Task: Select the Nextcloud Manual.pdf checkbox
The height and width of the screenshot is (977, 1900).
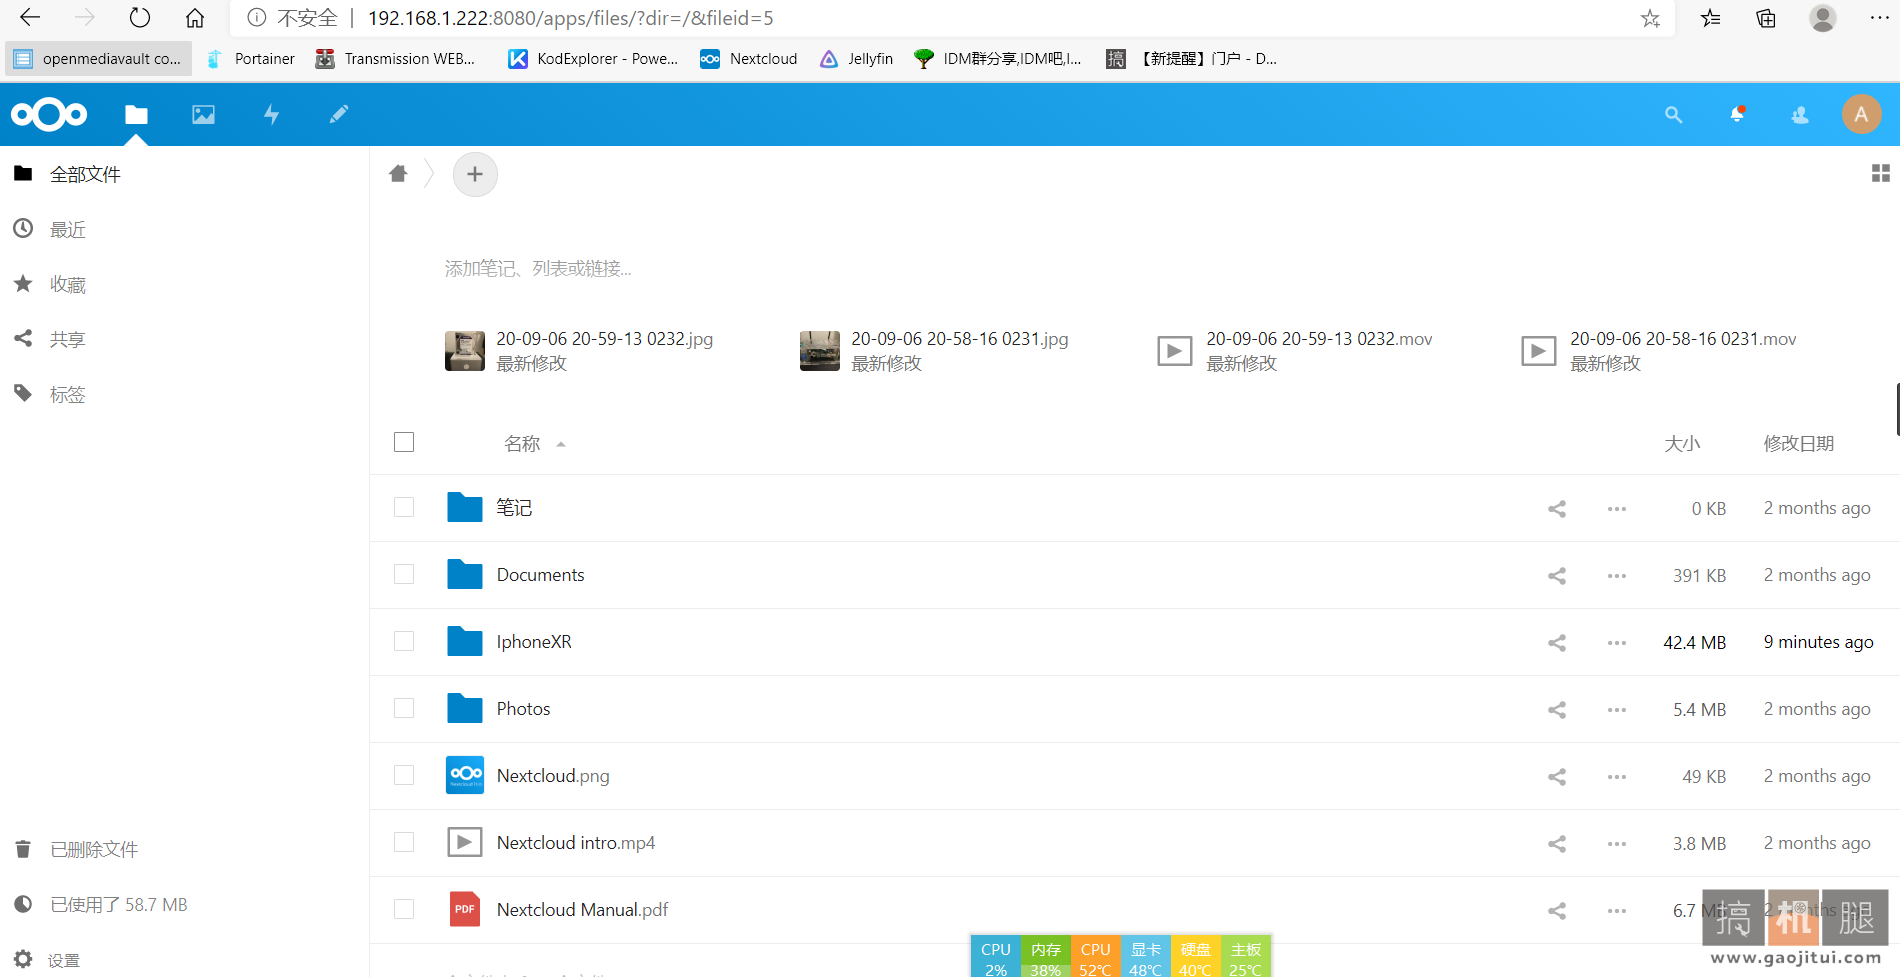Action: [x=404, y=909]
